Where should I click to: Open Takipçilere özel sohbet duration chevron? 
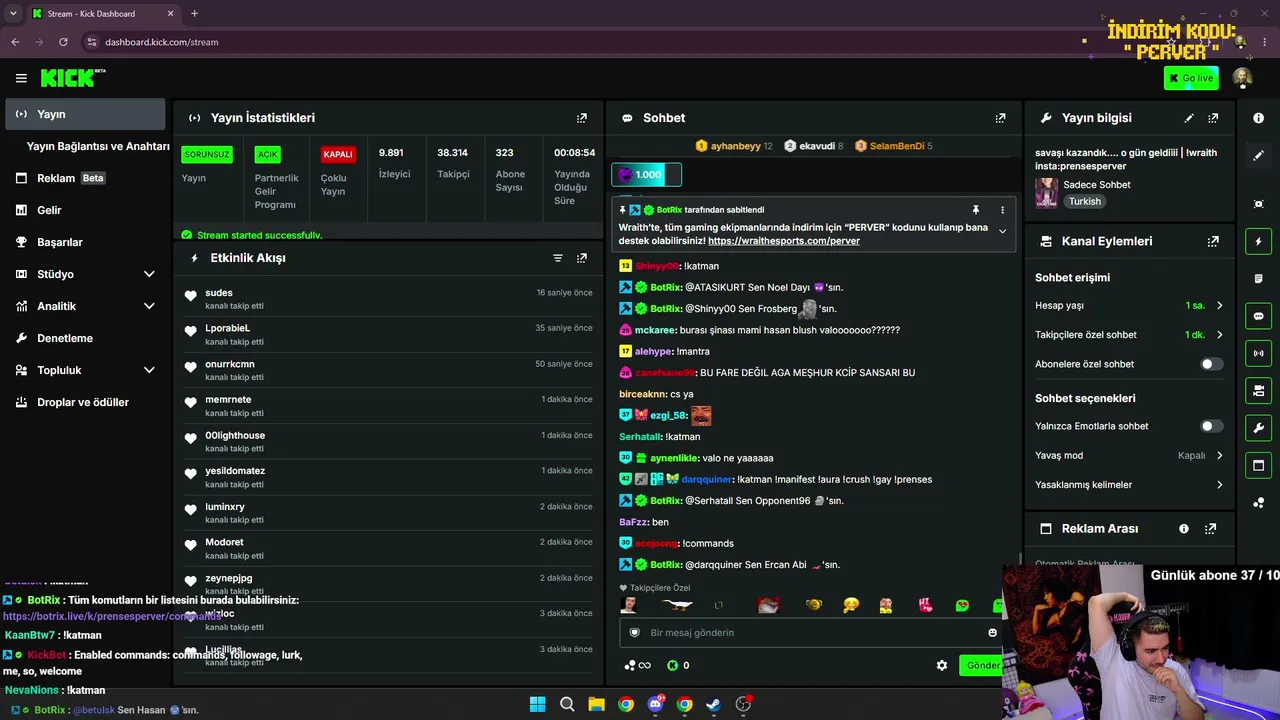[1219, 335]
